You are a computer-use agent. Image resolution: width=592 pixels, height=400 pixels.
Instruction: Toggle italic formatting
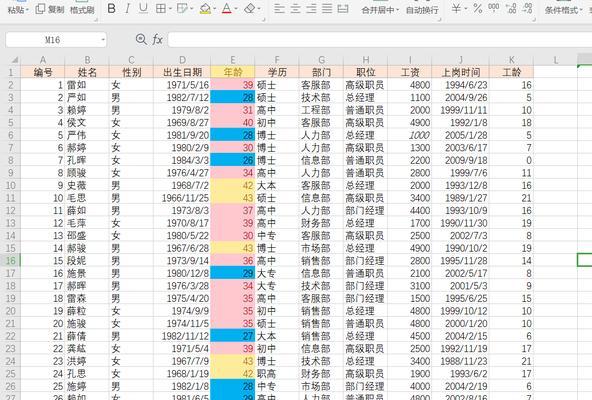(x=127, y=8)
